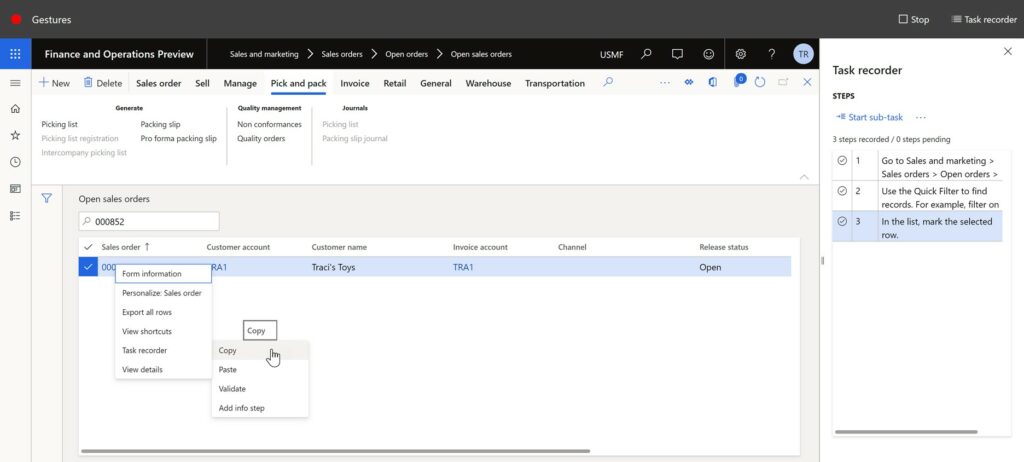Choose Validate in the context submenu
Screen dimensions: 1024x462
tap(260, 388)
